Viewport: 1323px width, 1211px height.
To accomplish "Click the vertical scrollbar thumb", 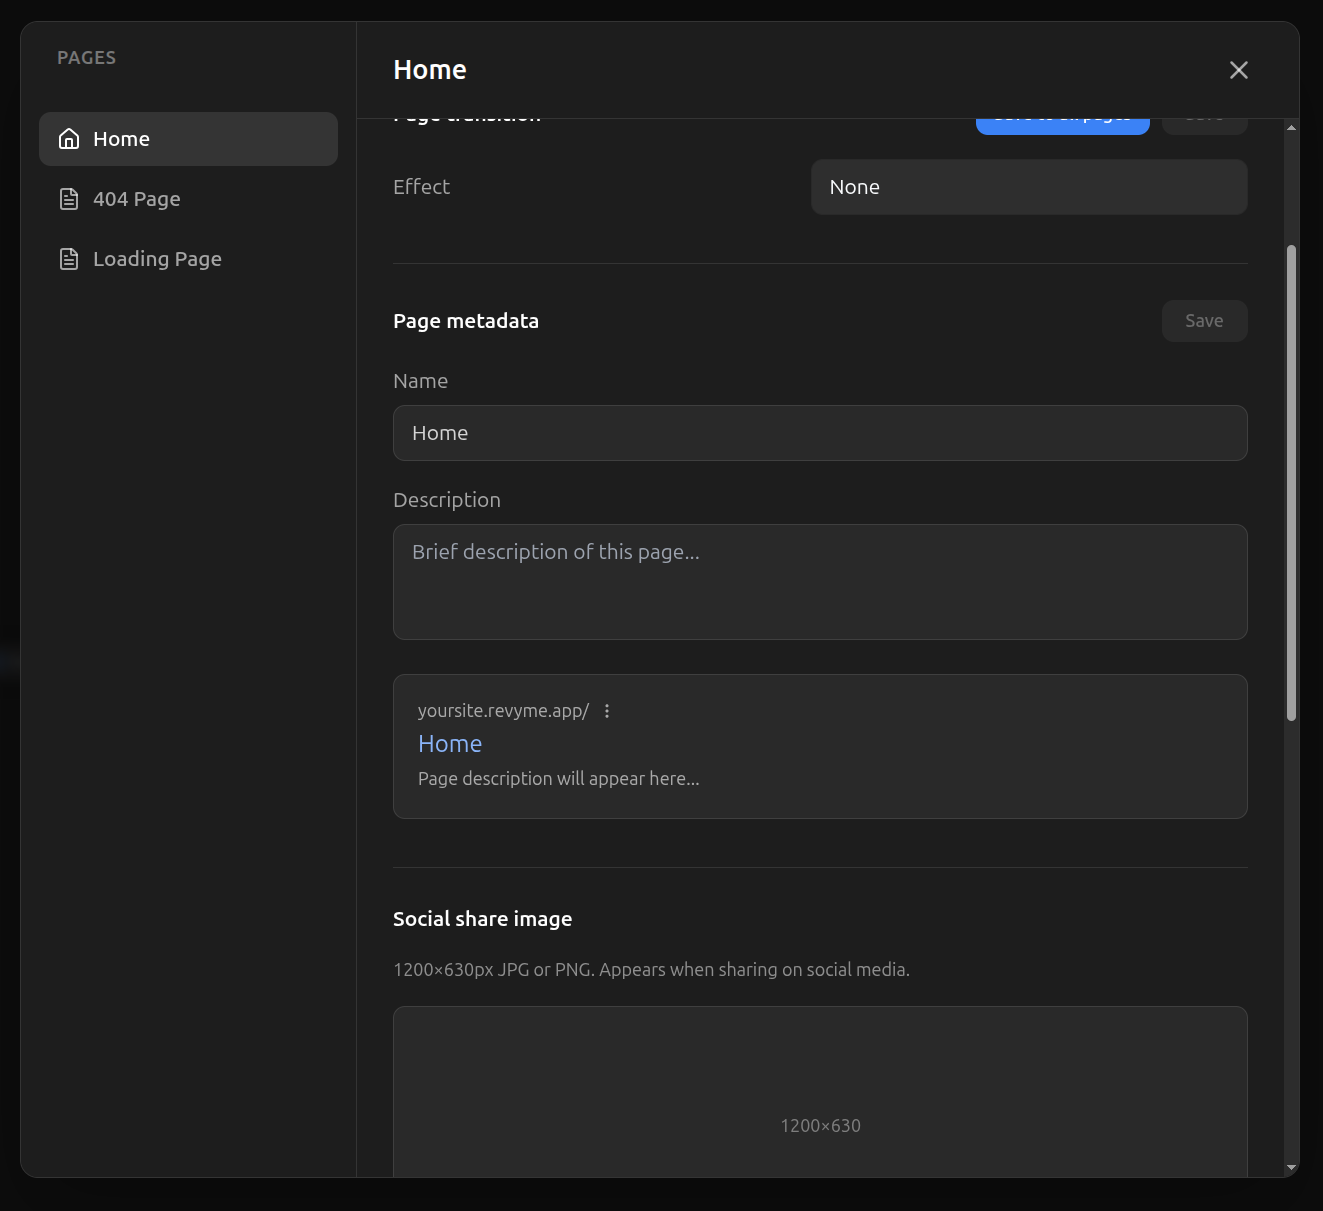I will pyautogui.click(x=1291, y=482).
